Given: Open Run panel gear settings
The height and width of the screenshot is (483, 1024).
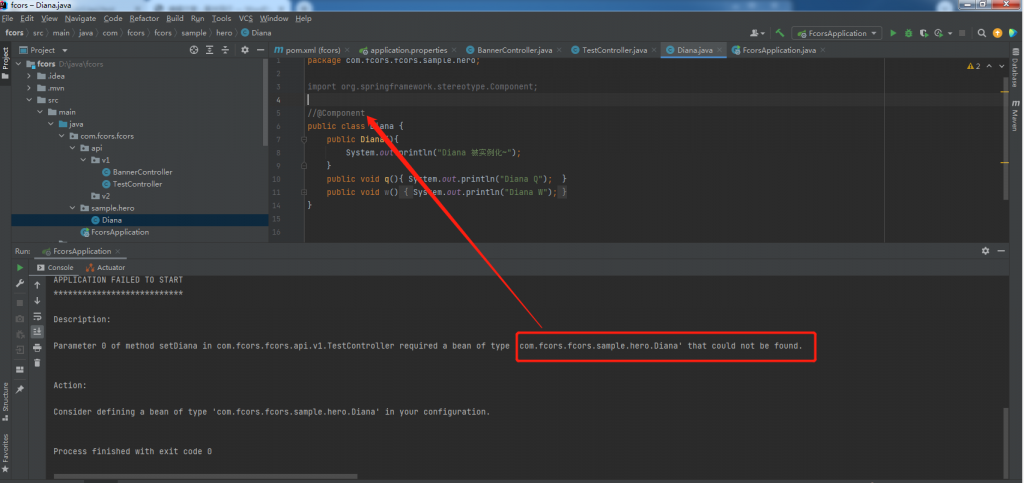Looking at the screenshot, I should point(985,251).
